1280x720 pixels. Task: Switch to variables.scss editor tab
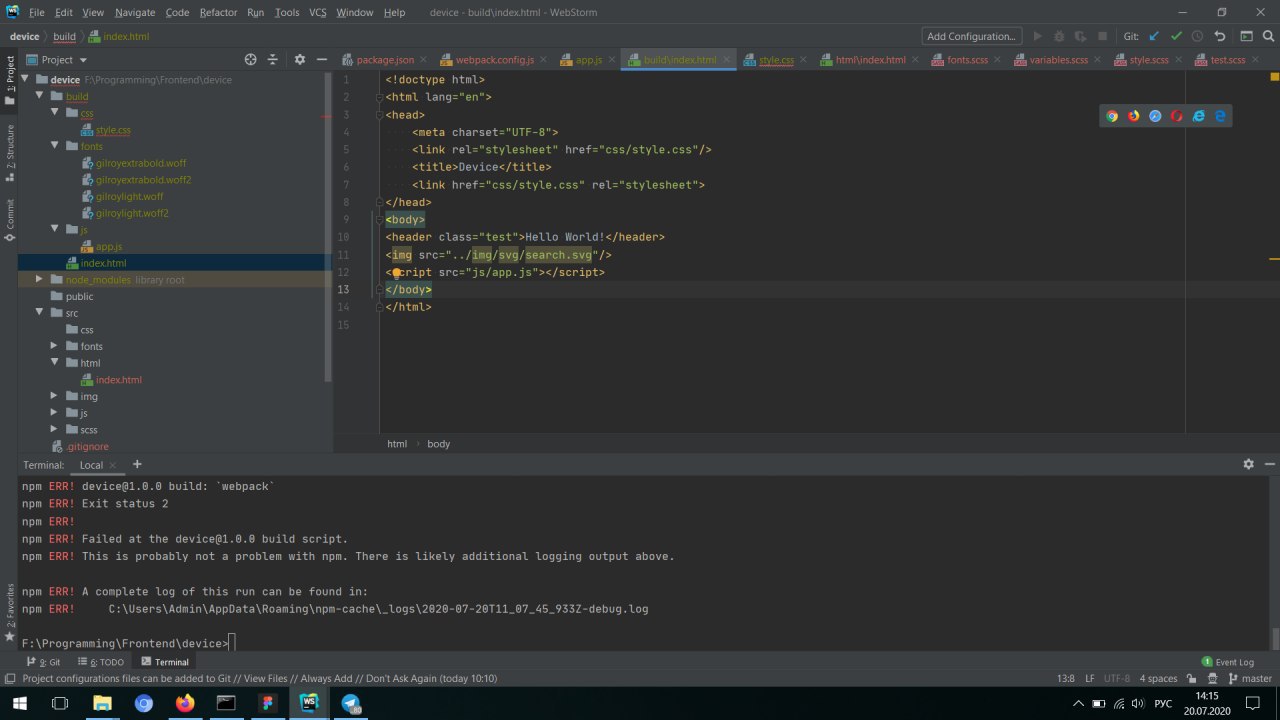tap(1058, 60)
